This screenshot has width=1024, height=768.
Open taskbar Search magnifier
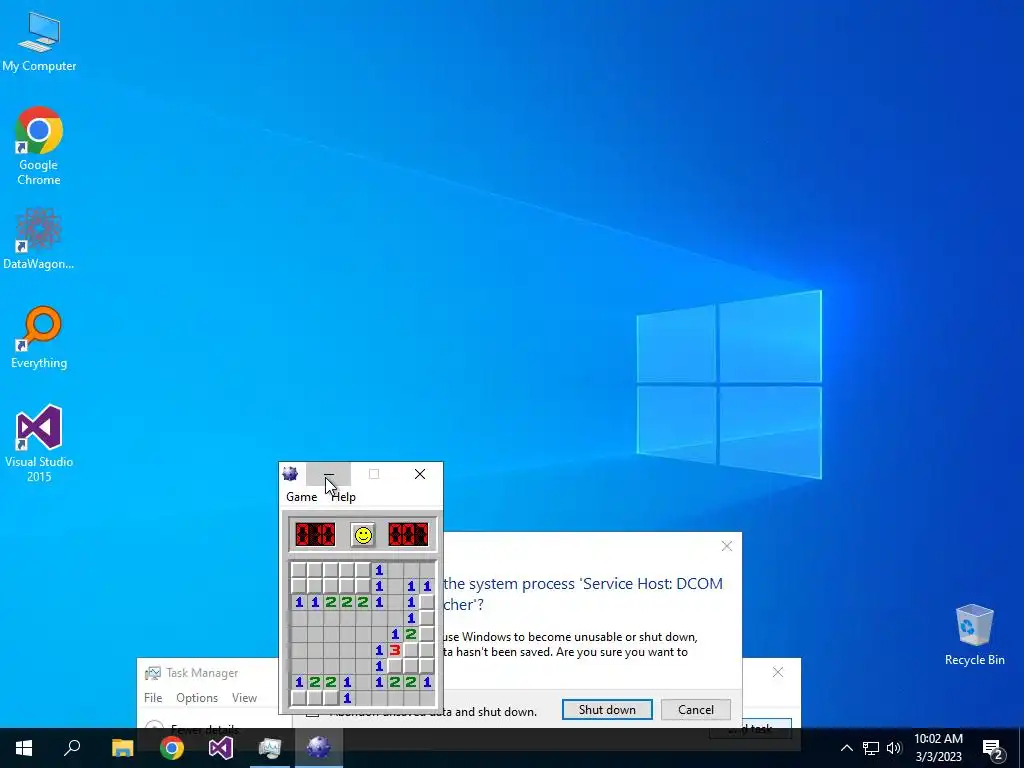click(72, 748)
